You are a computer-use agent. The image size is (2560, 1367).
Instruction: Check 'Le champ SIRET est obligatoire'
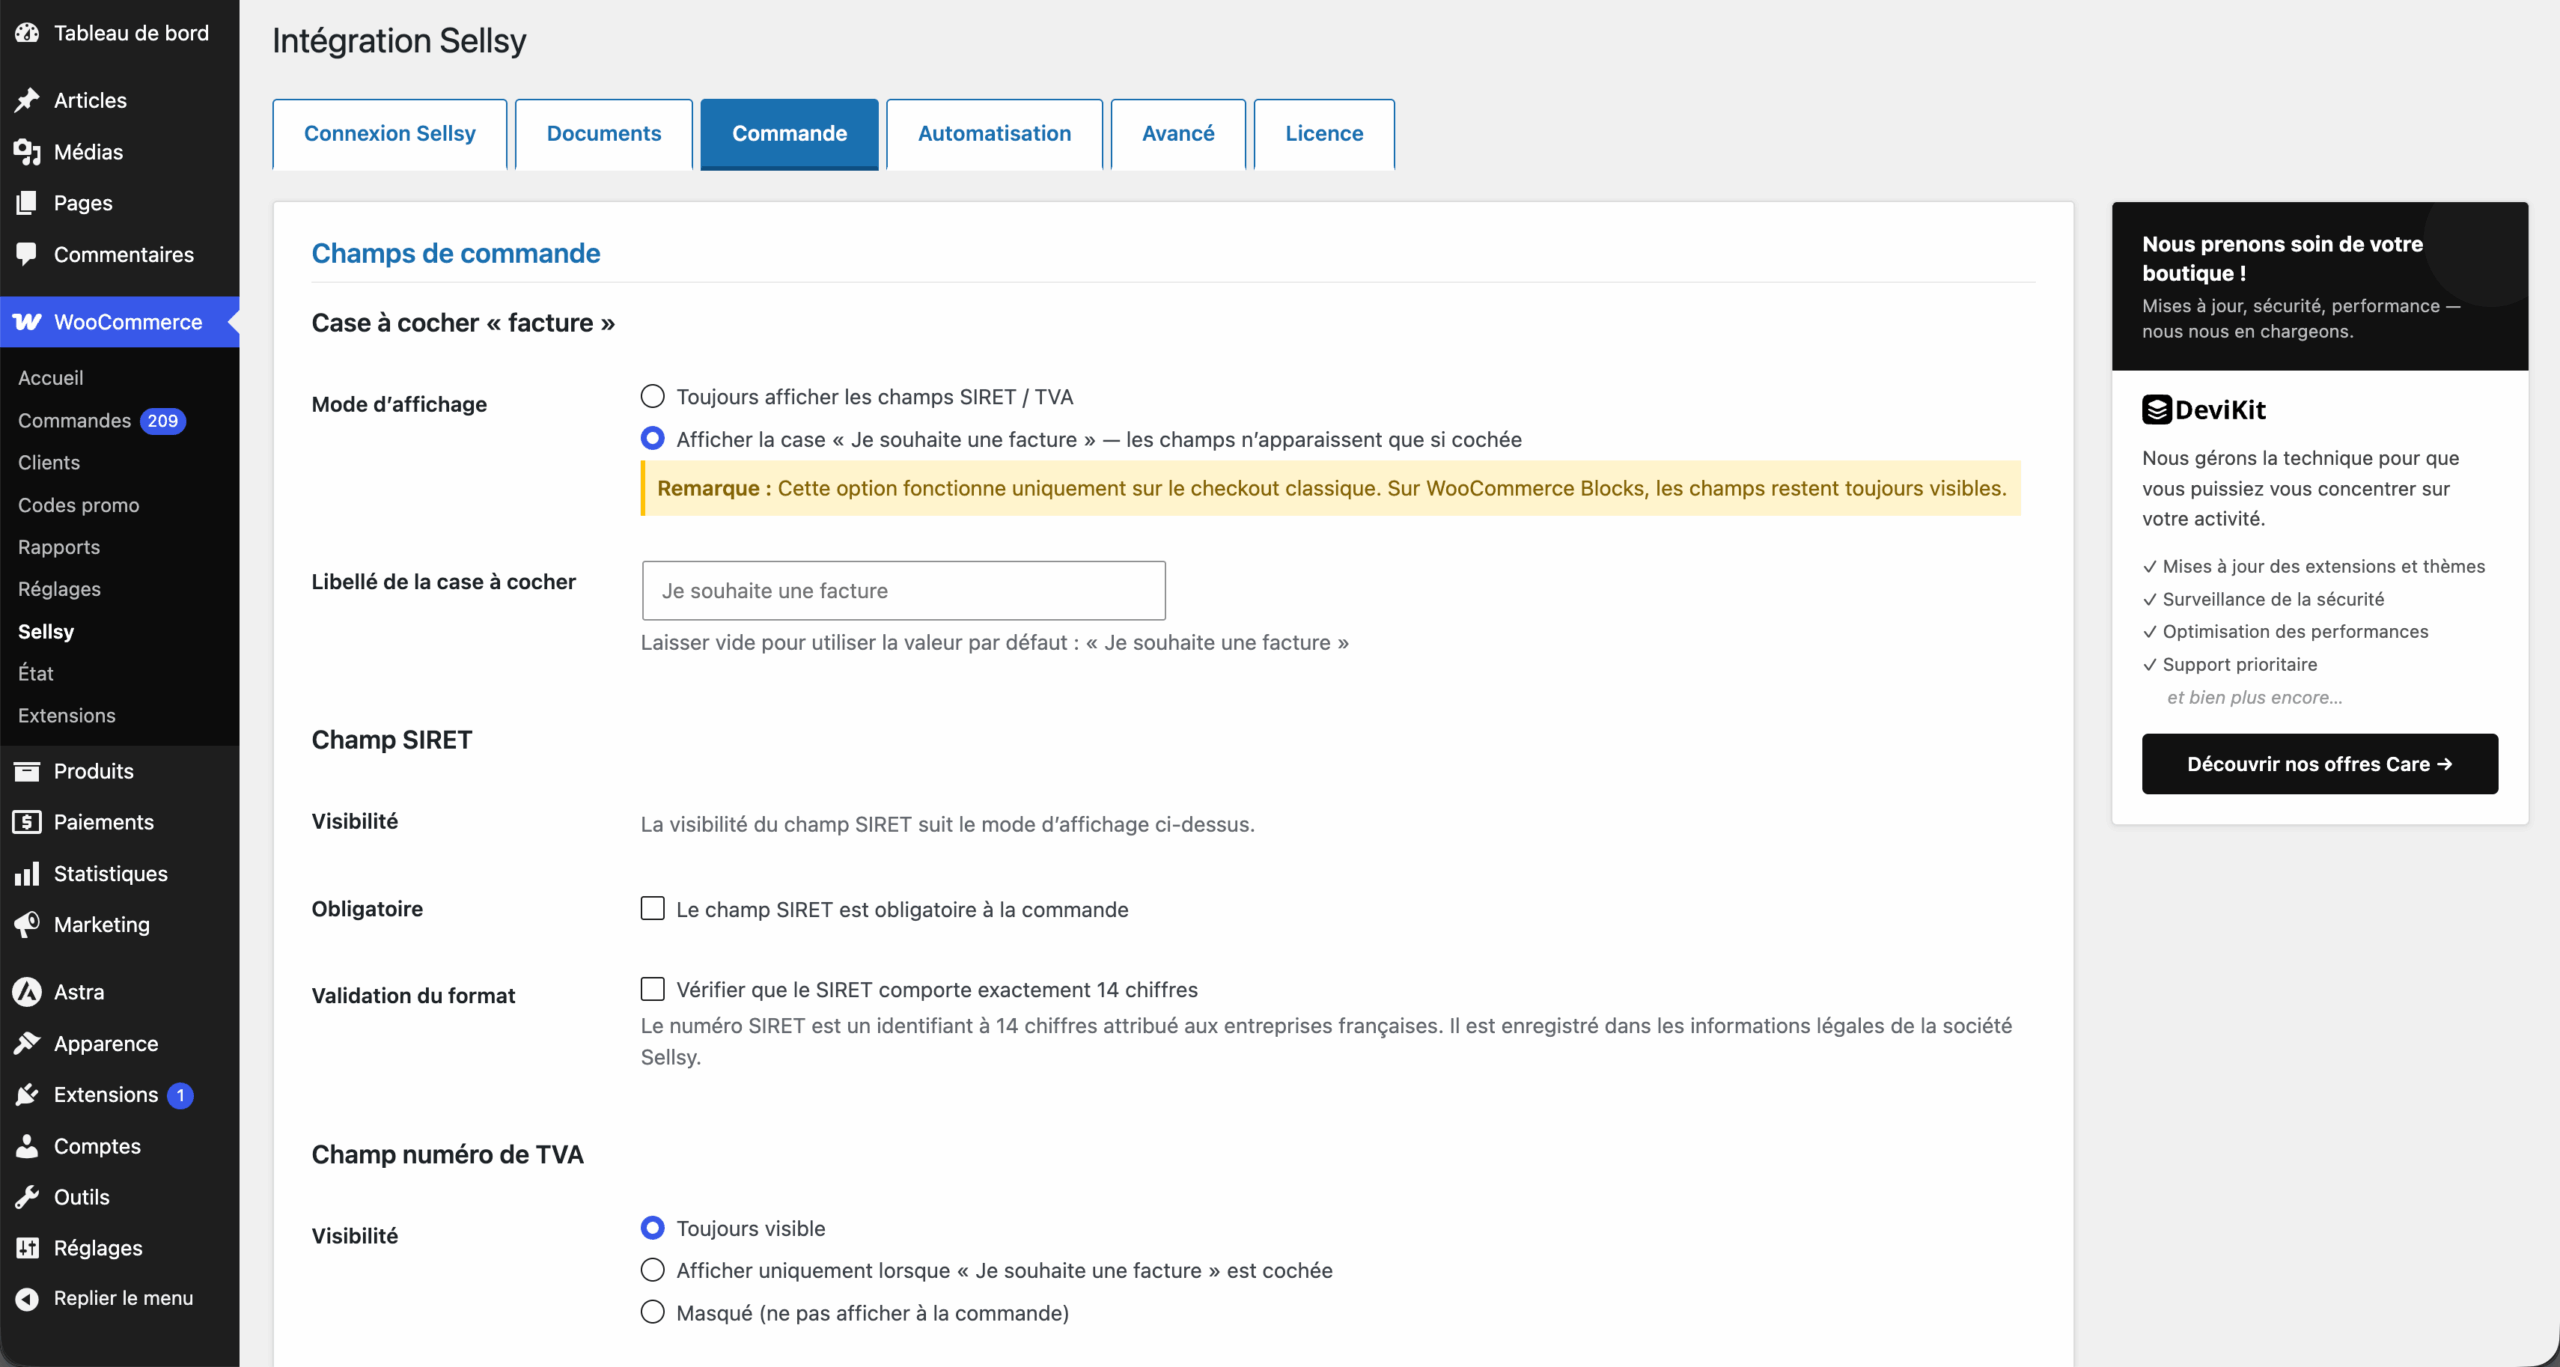point(652,909)
